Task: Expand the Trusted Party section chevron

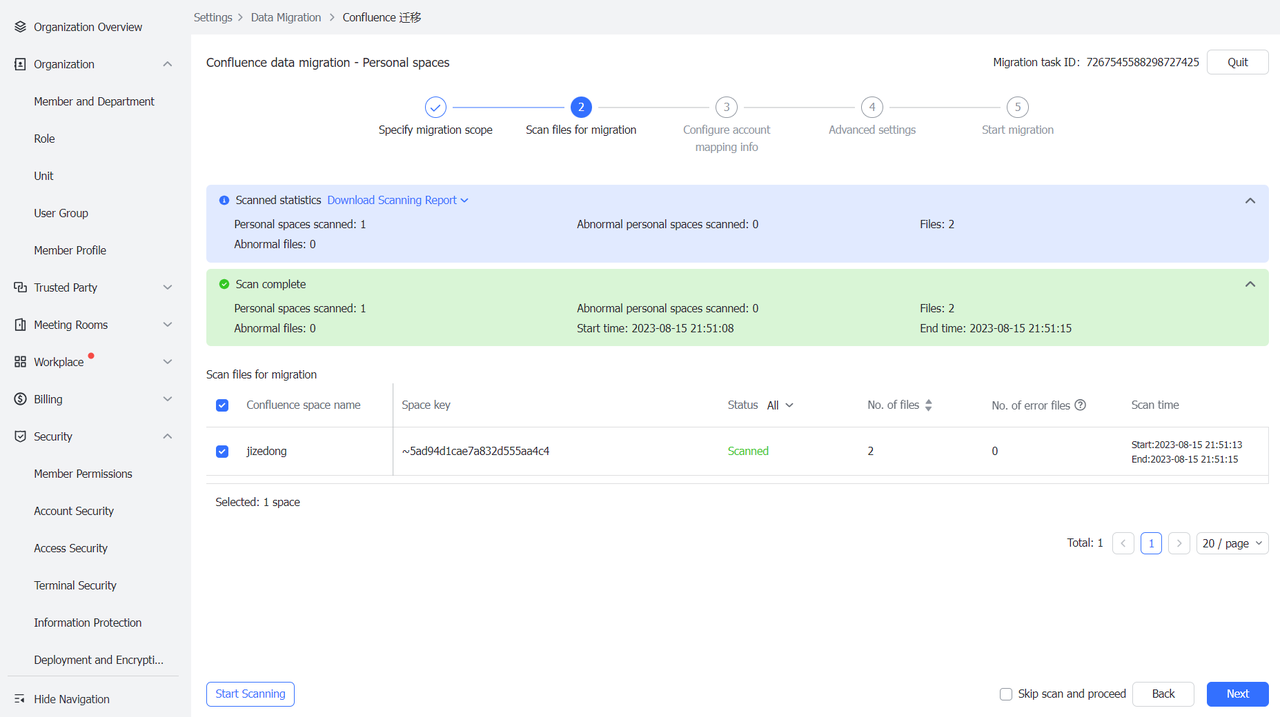Action: pyautogui.click(x=167, y=287)
